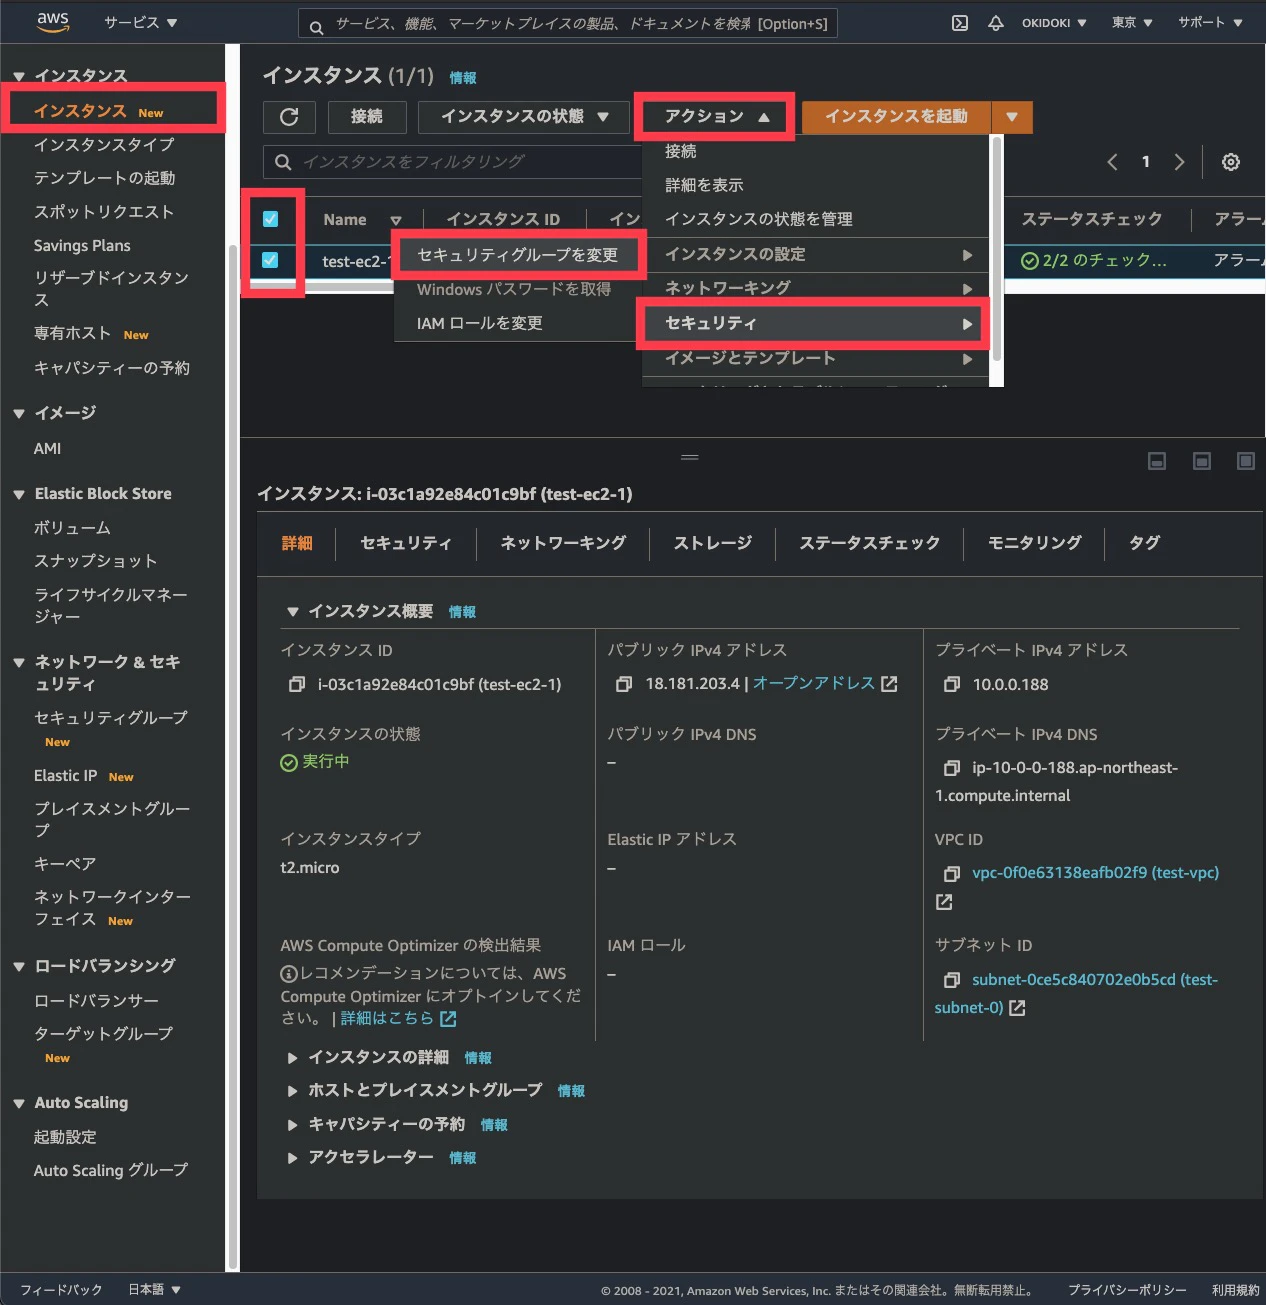Open the サポート menu
Image resolution: width=1266 pixels, height=1305 pixels.
(x=1210, y=23)
